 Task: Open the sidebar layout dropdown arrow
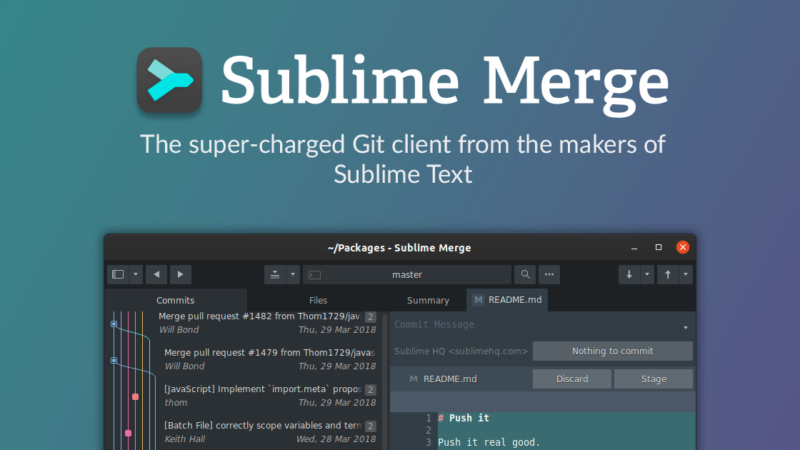pos(134,274)
